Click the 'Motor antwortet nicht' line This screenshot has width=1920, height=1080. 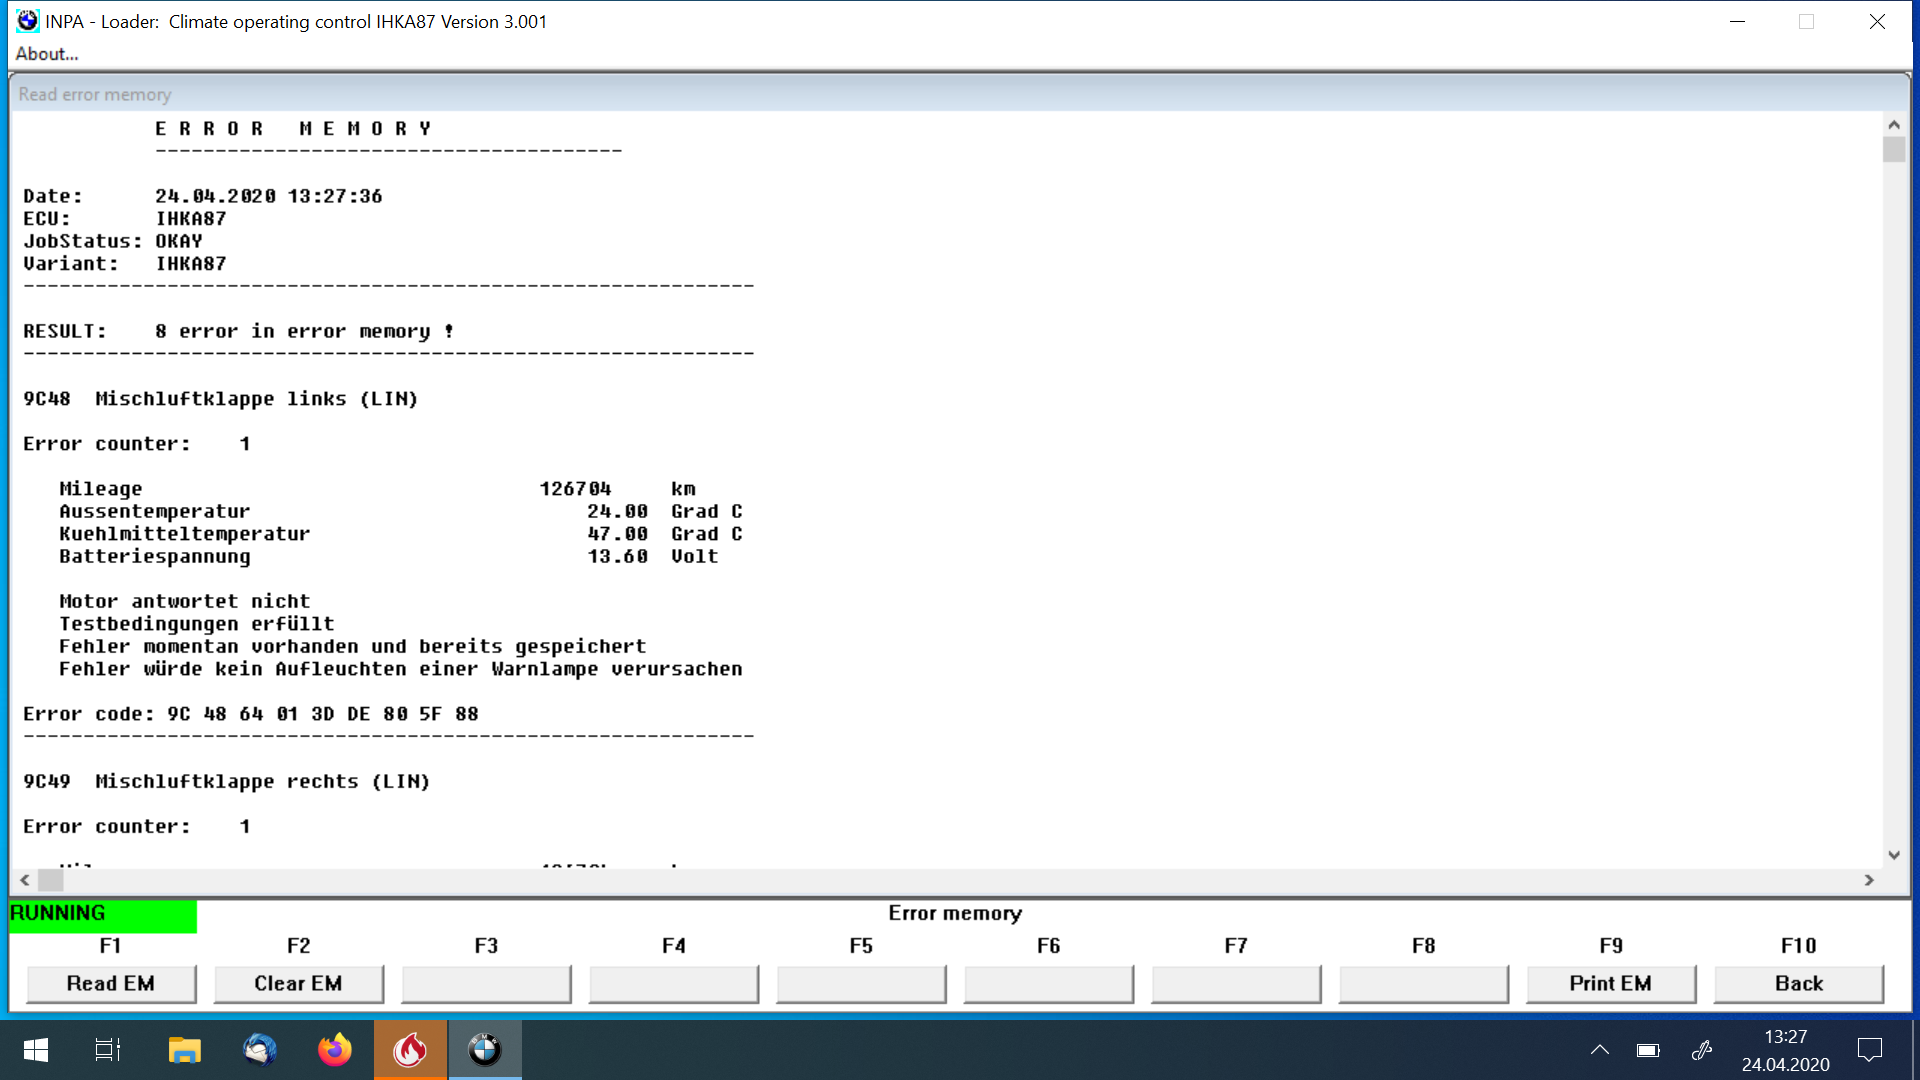[x=185, y=601]
